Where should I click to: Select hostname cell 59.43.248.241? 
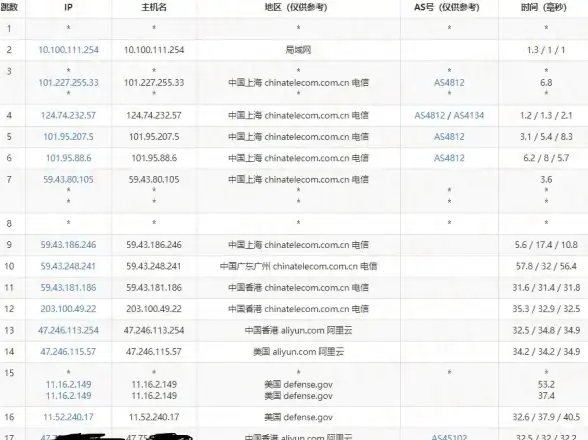154,266
